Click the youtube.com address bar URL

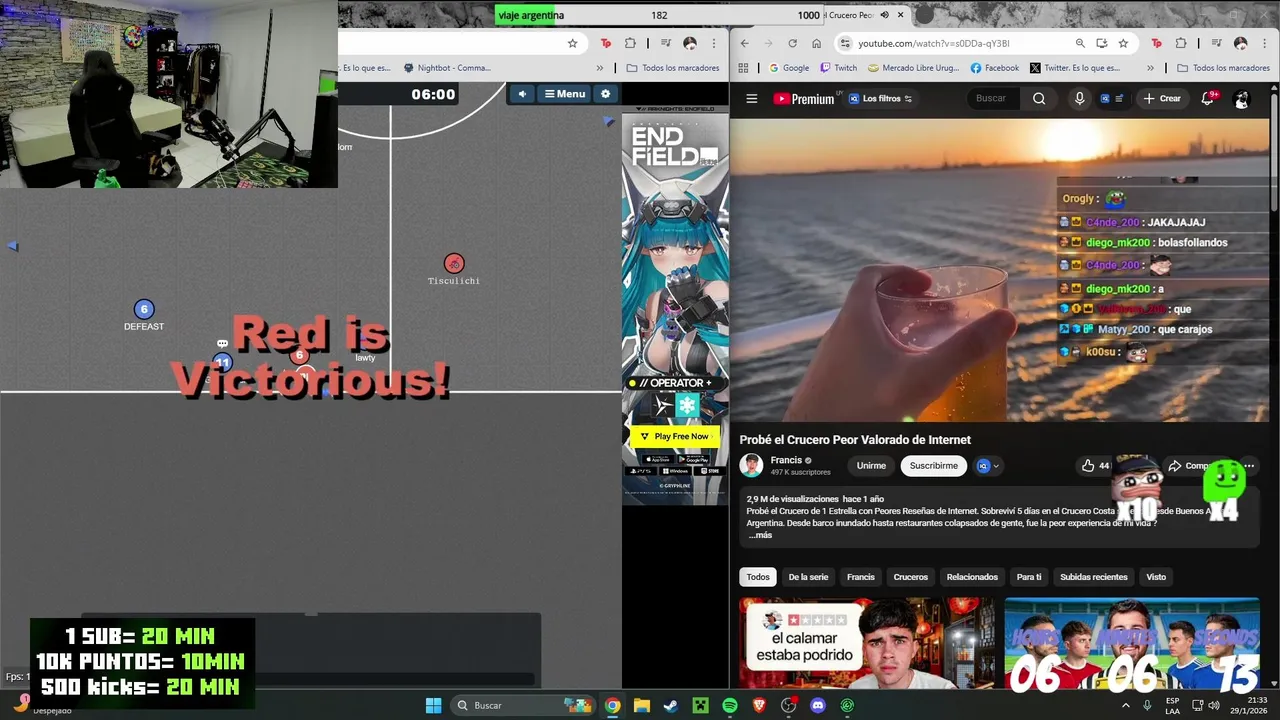pos(934,43)
